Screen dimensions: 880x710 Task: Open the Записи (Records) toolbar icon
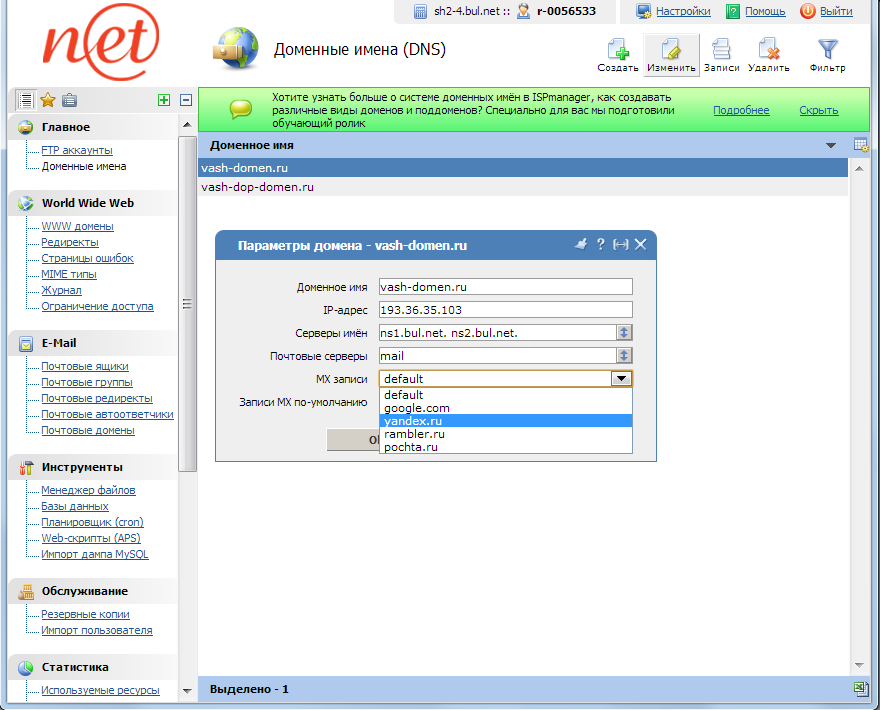[720, 54]
